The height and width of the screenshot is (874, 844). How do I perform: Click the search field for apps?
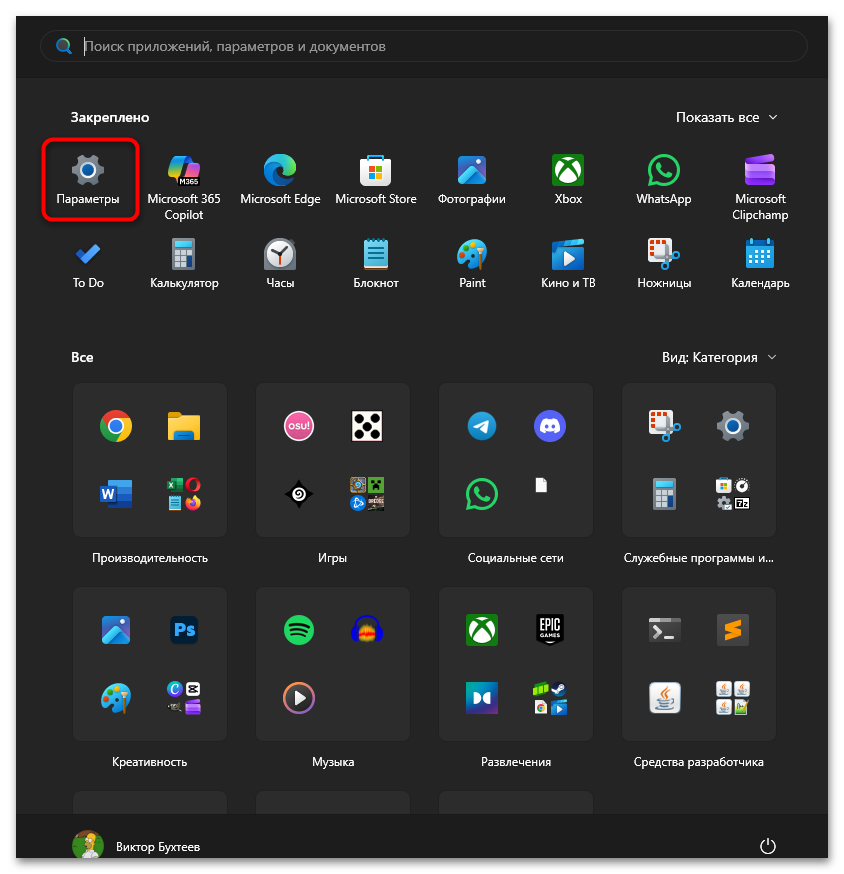[424, 46]
